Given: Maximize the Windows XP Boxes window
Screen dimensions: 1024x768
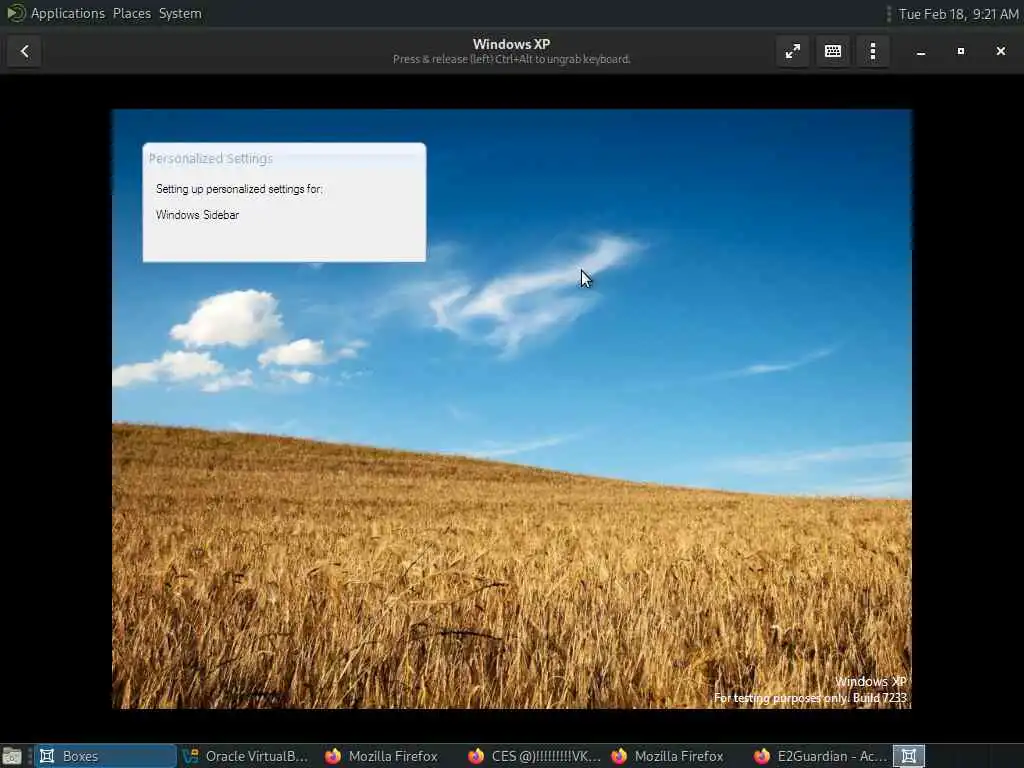Looking at the screenshot, I should click(x=961, y=51).
